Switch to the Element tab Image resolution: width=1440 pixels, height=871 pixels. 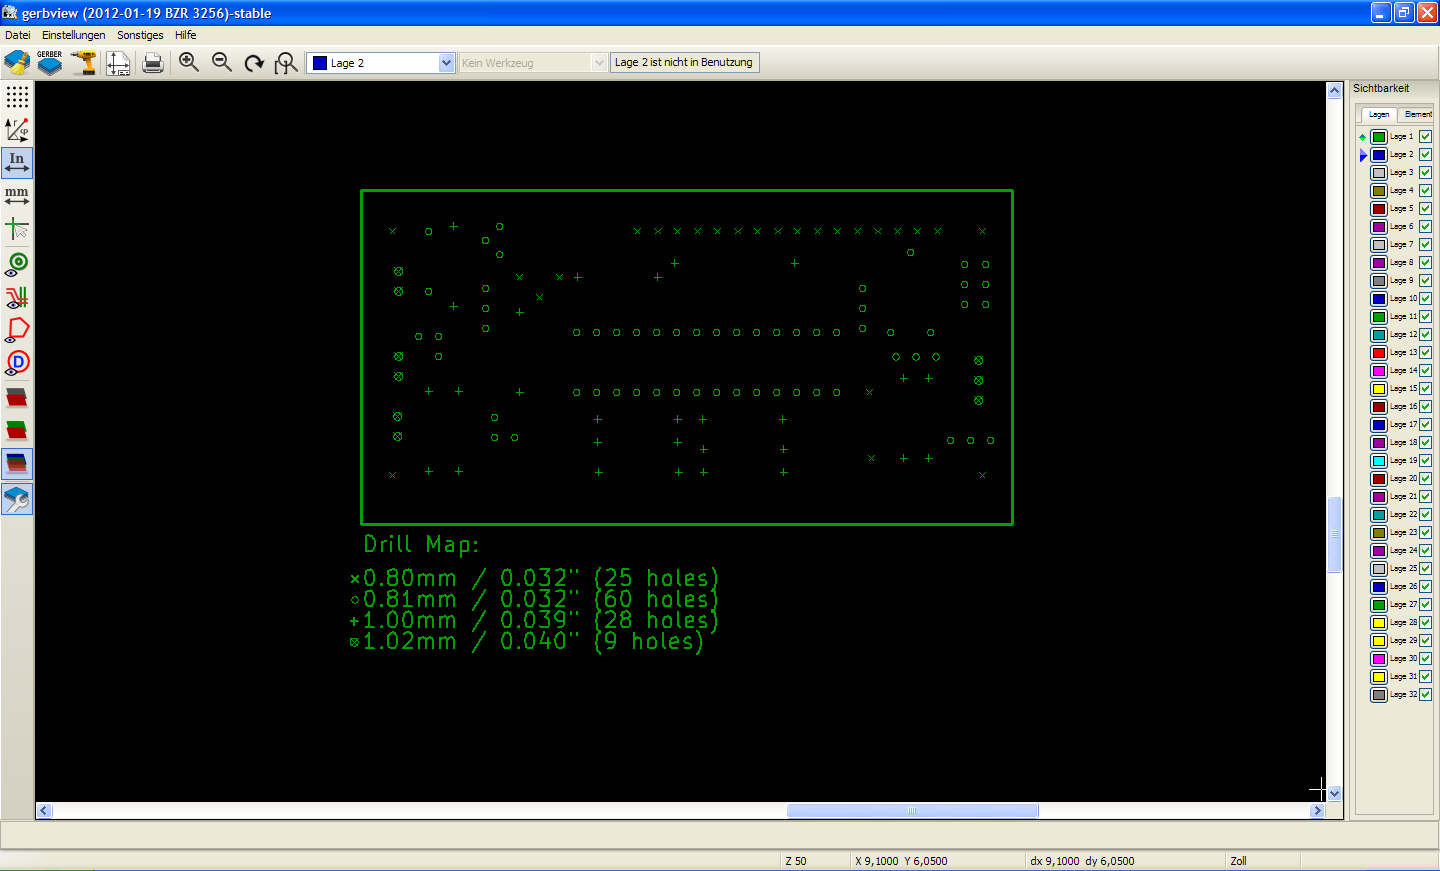(1417, 114)
